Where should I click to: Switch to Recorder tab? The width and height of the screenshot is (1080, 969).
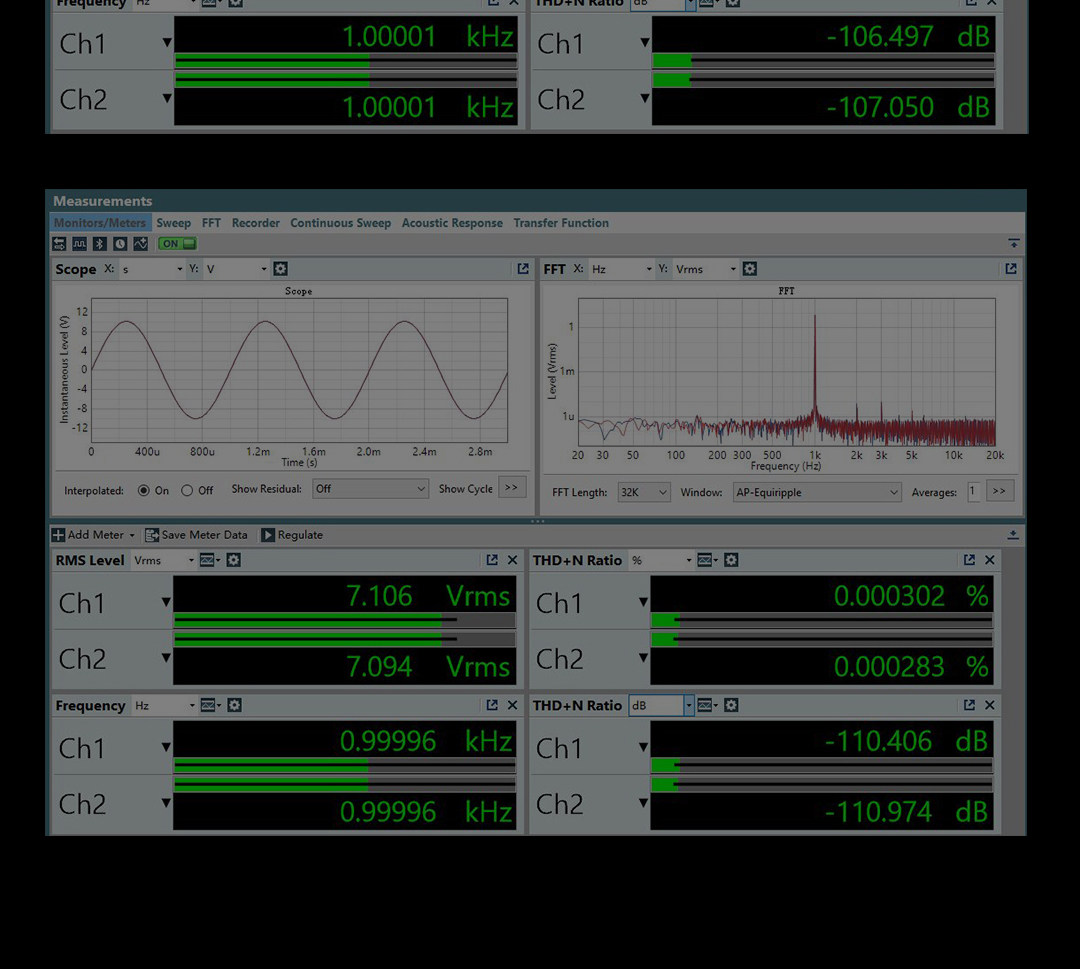256,222
